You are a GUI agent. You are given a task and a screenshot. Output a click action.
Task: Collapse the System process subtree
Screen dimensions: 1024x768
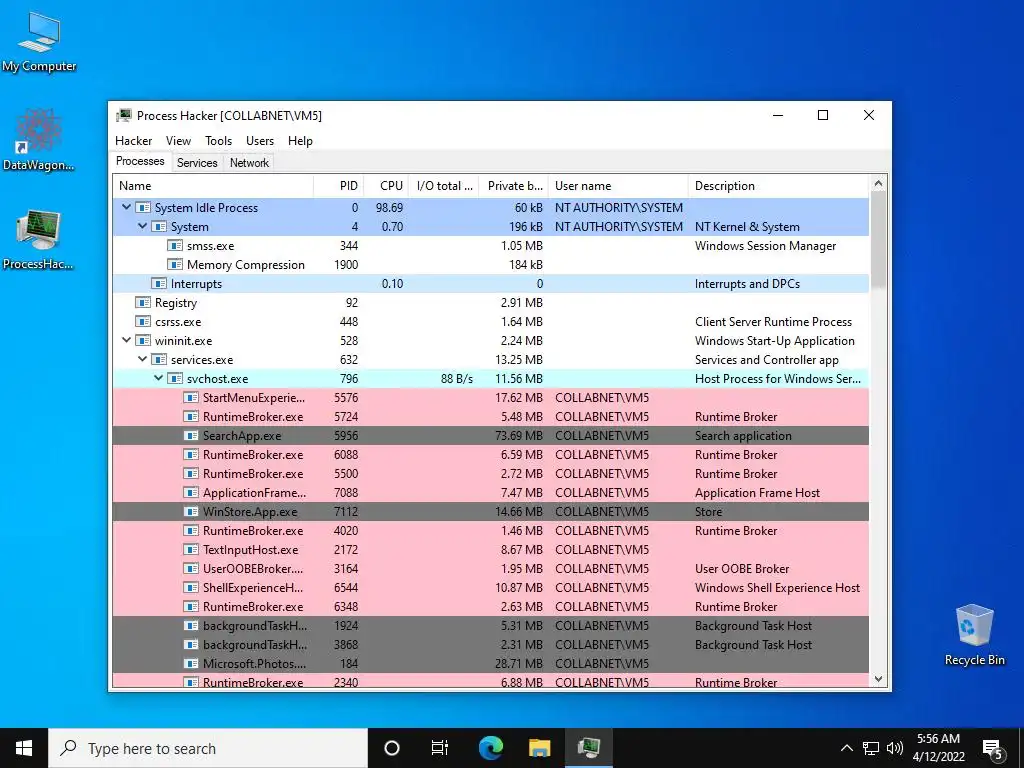click(x=142, y=226)
